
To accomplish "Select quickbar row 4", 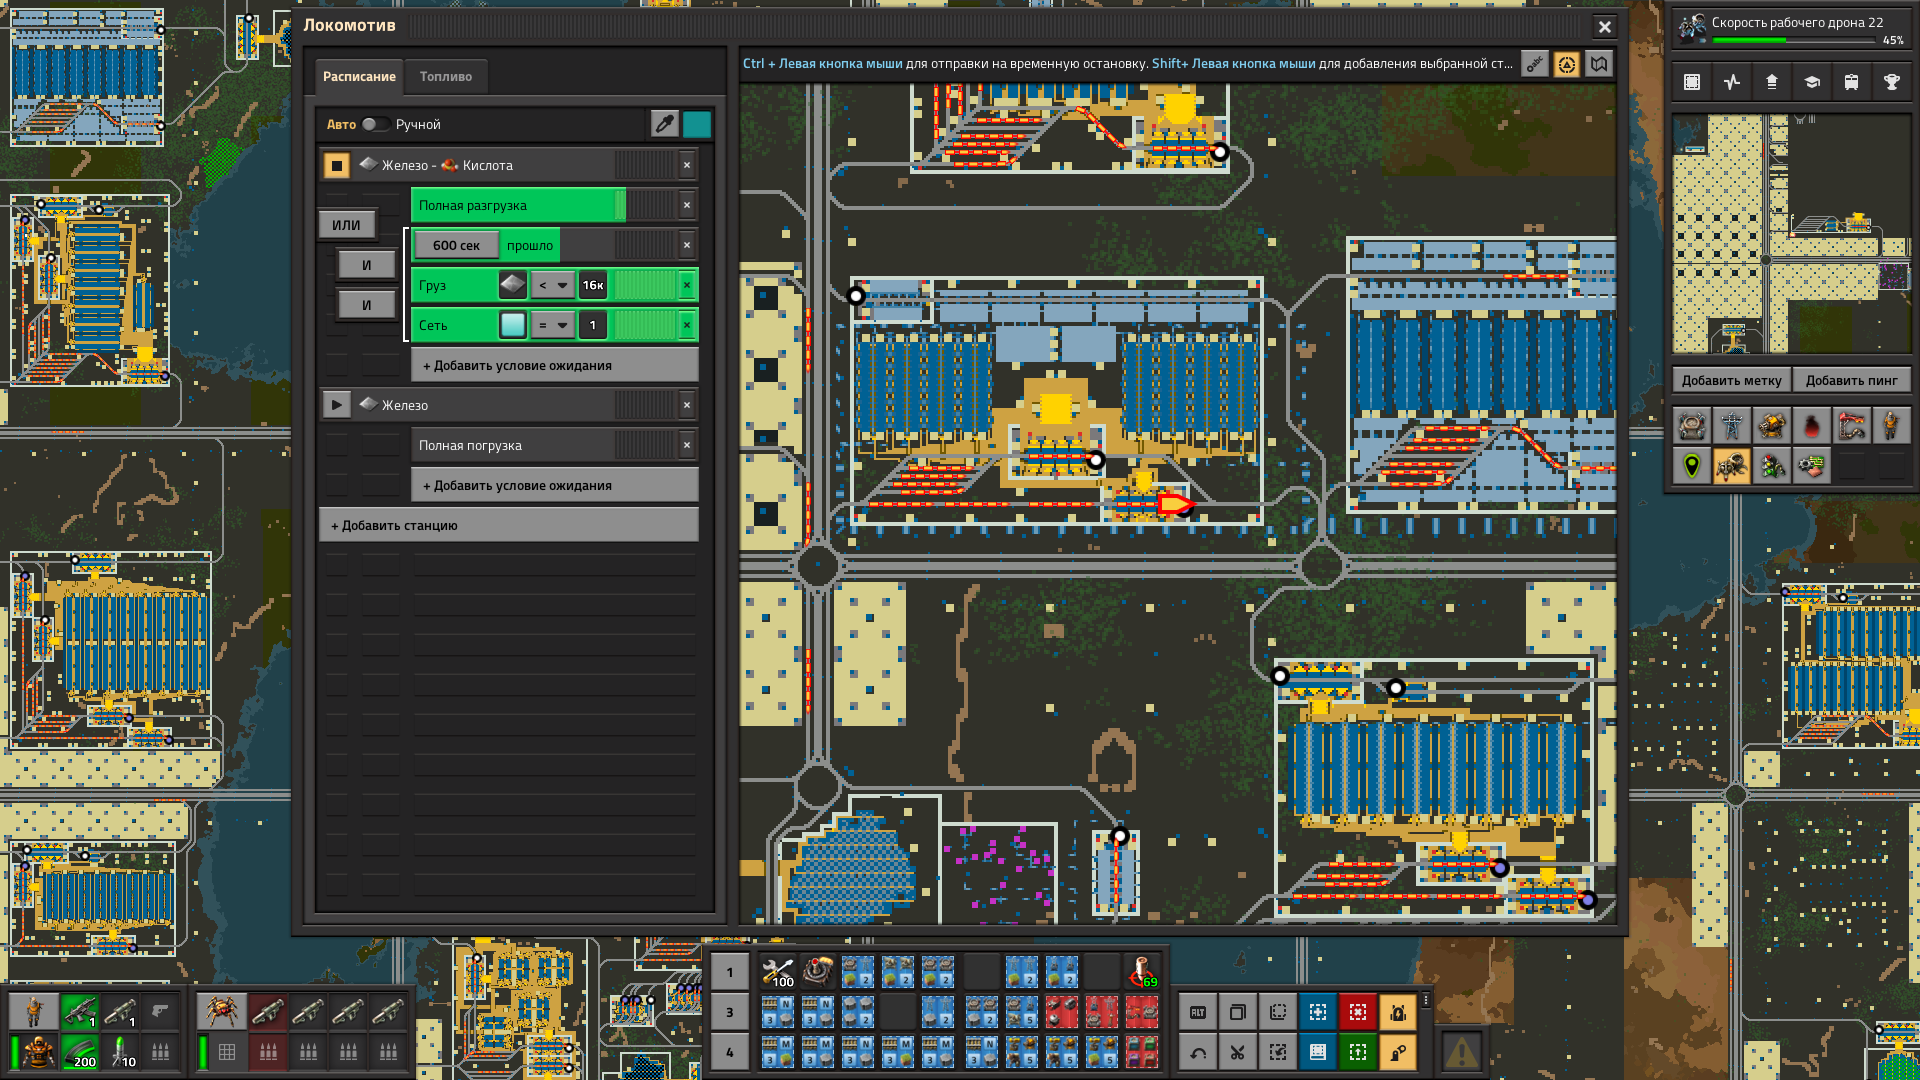I will point(730,1052).
